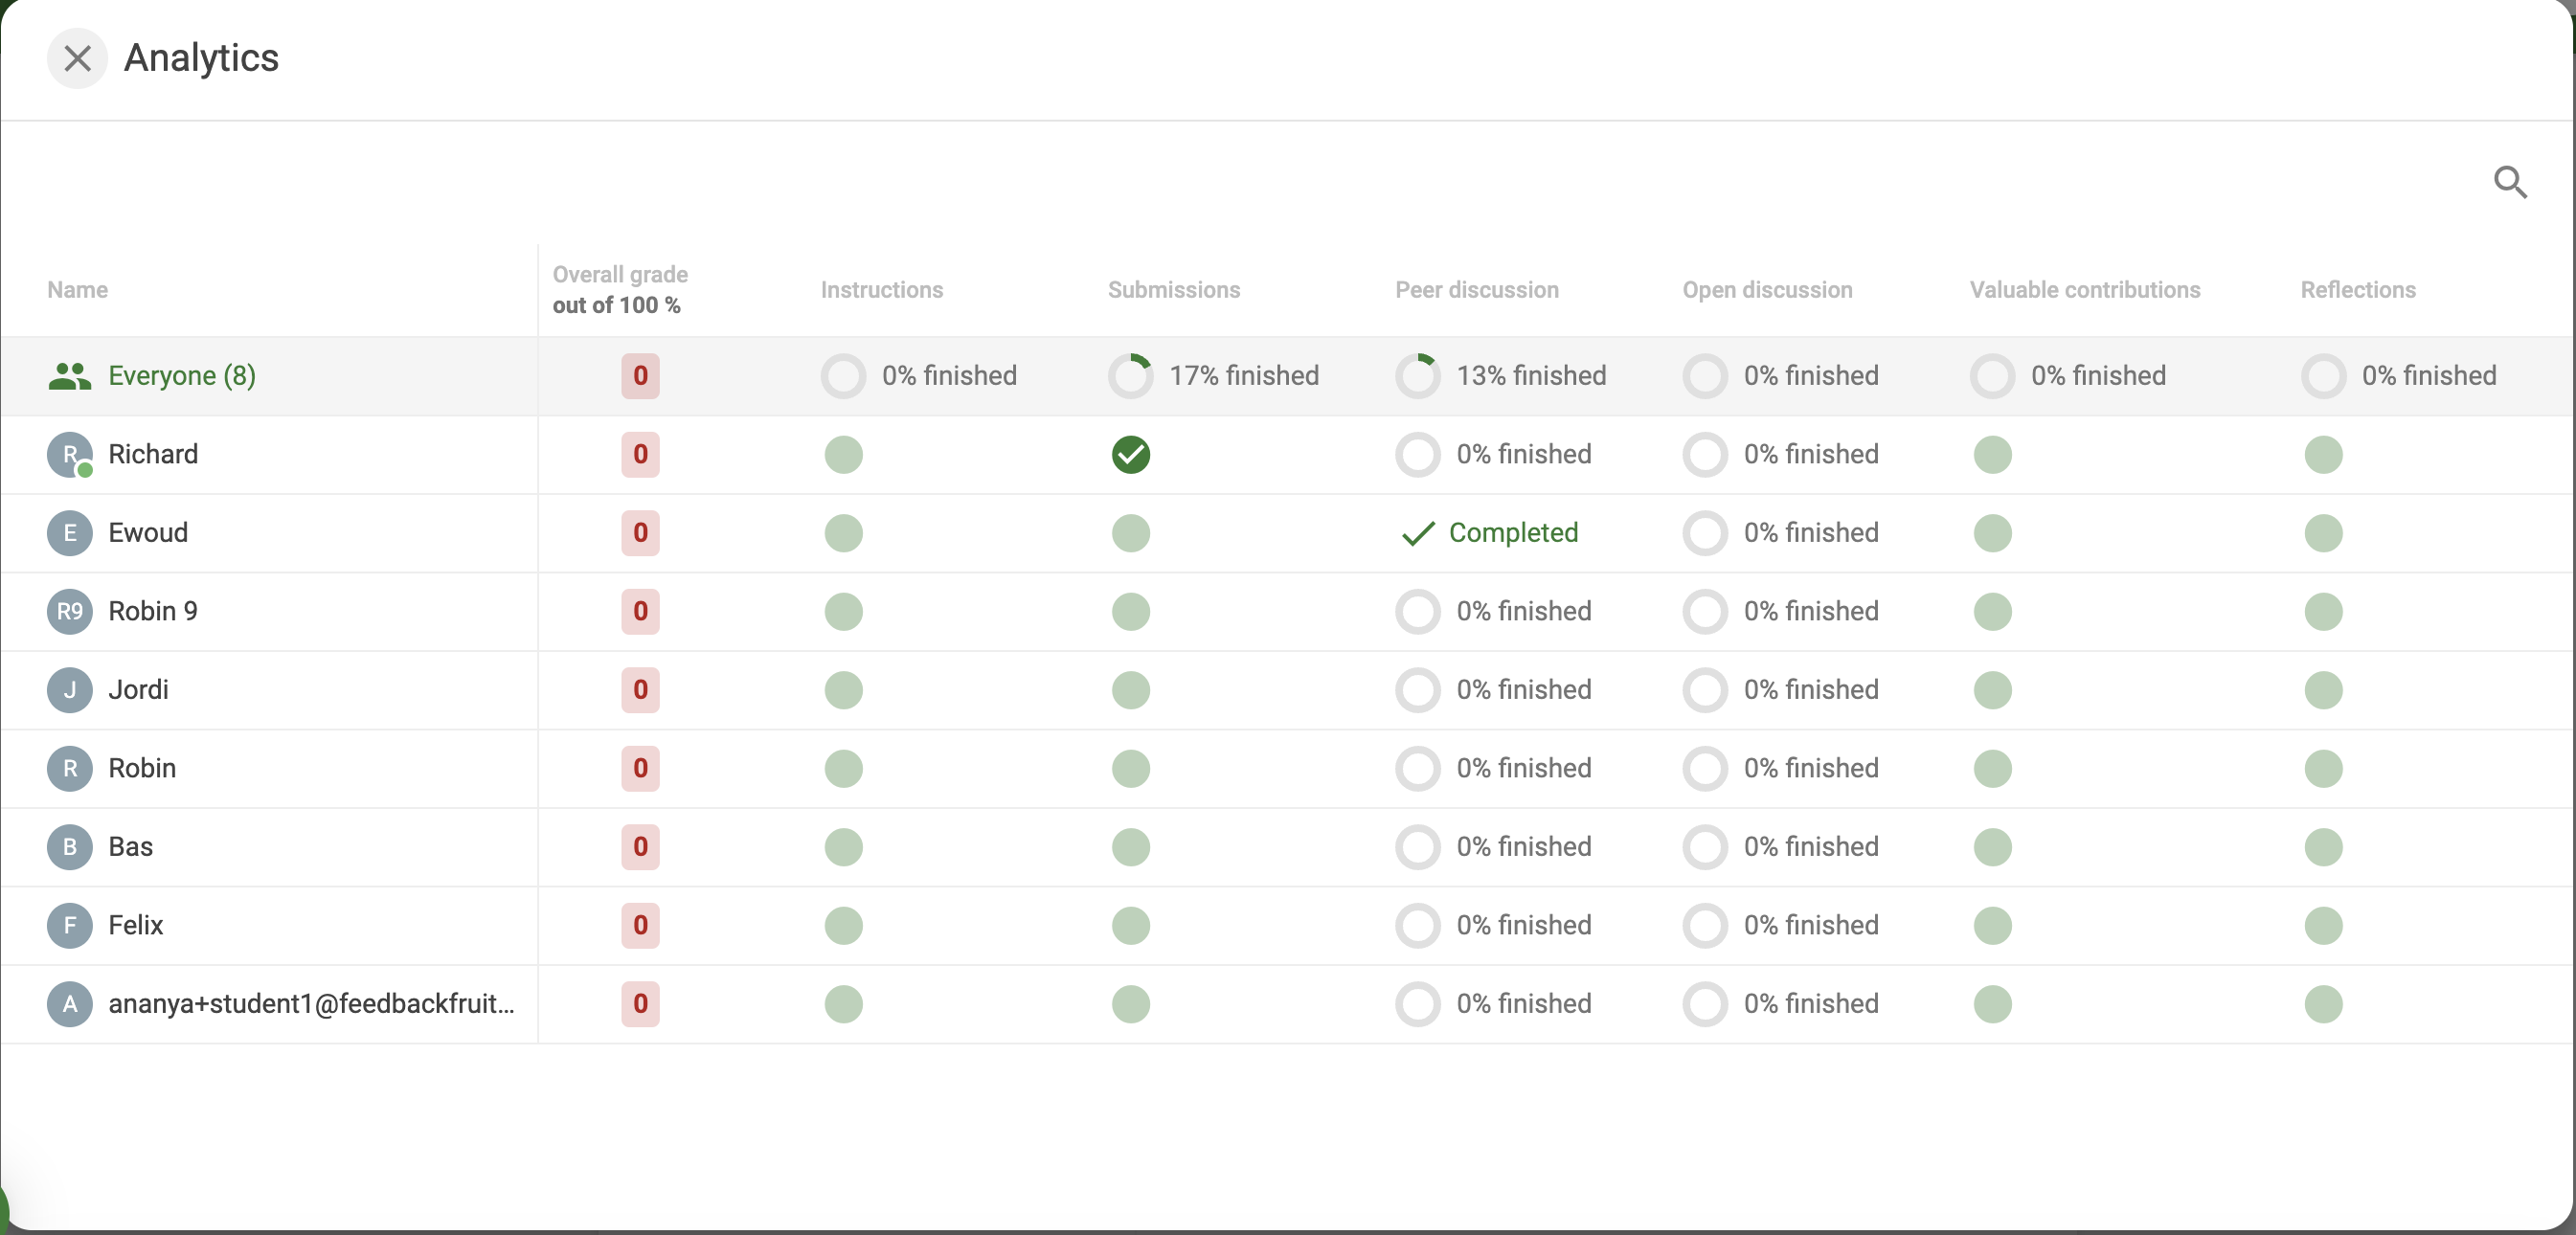Click Richard's completed submission checkmark
The height and width of the screenshot is (1235, 2576).
point(1131,454)
